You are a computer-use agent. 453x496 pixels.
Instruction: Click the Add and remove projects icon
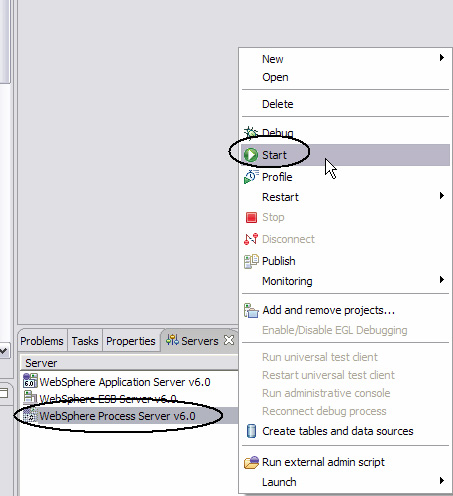point(251,310)
